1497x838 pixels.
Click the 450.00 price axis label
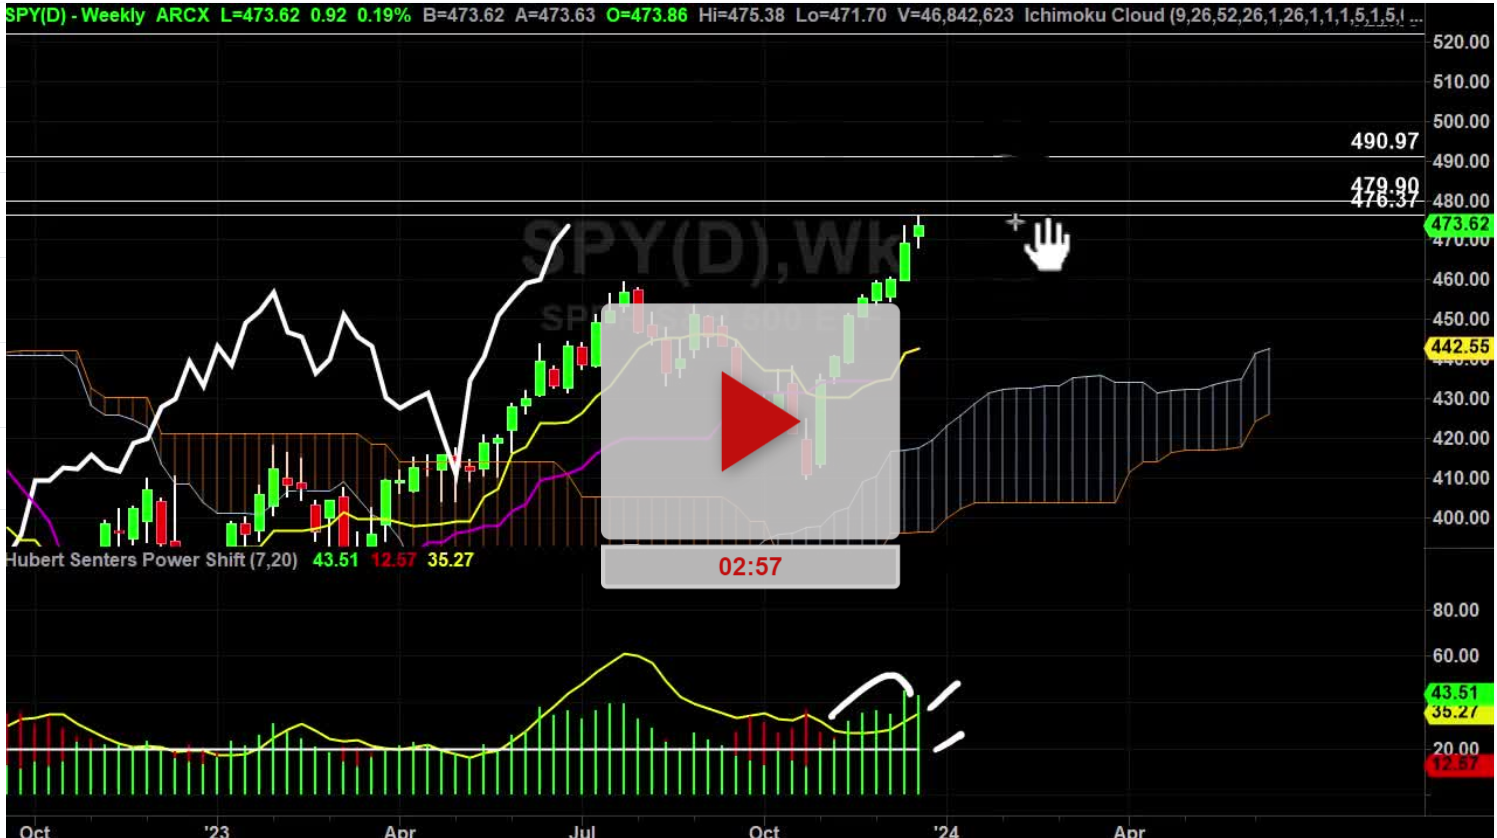coord(1460,319)
